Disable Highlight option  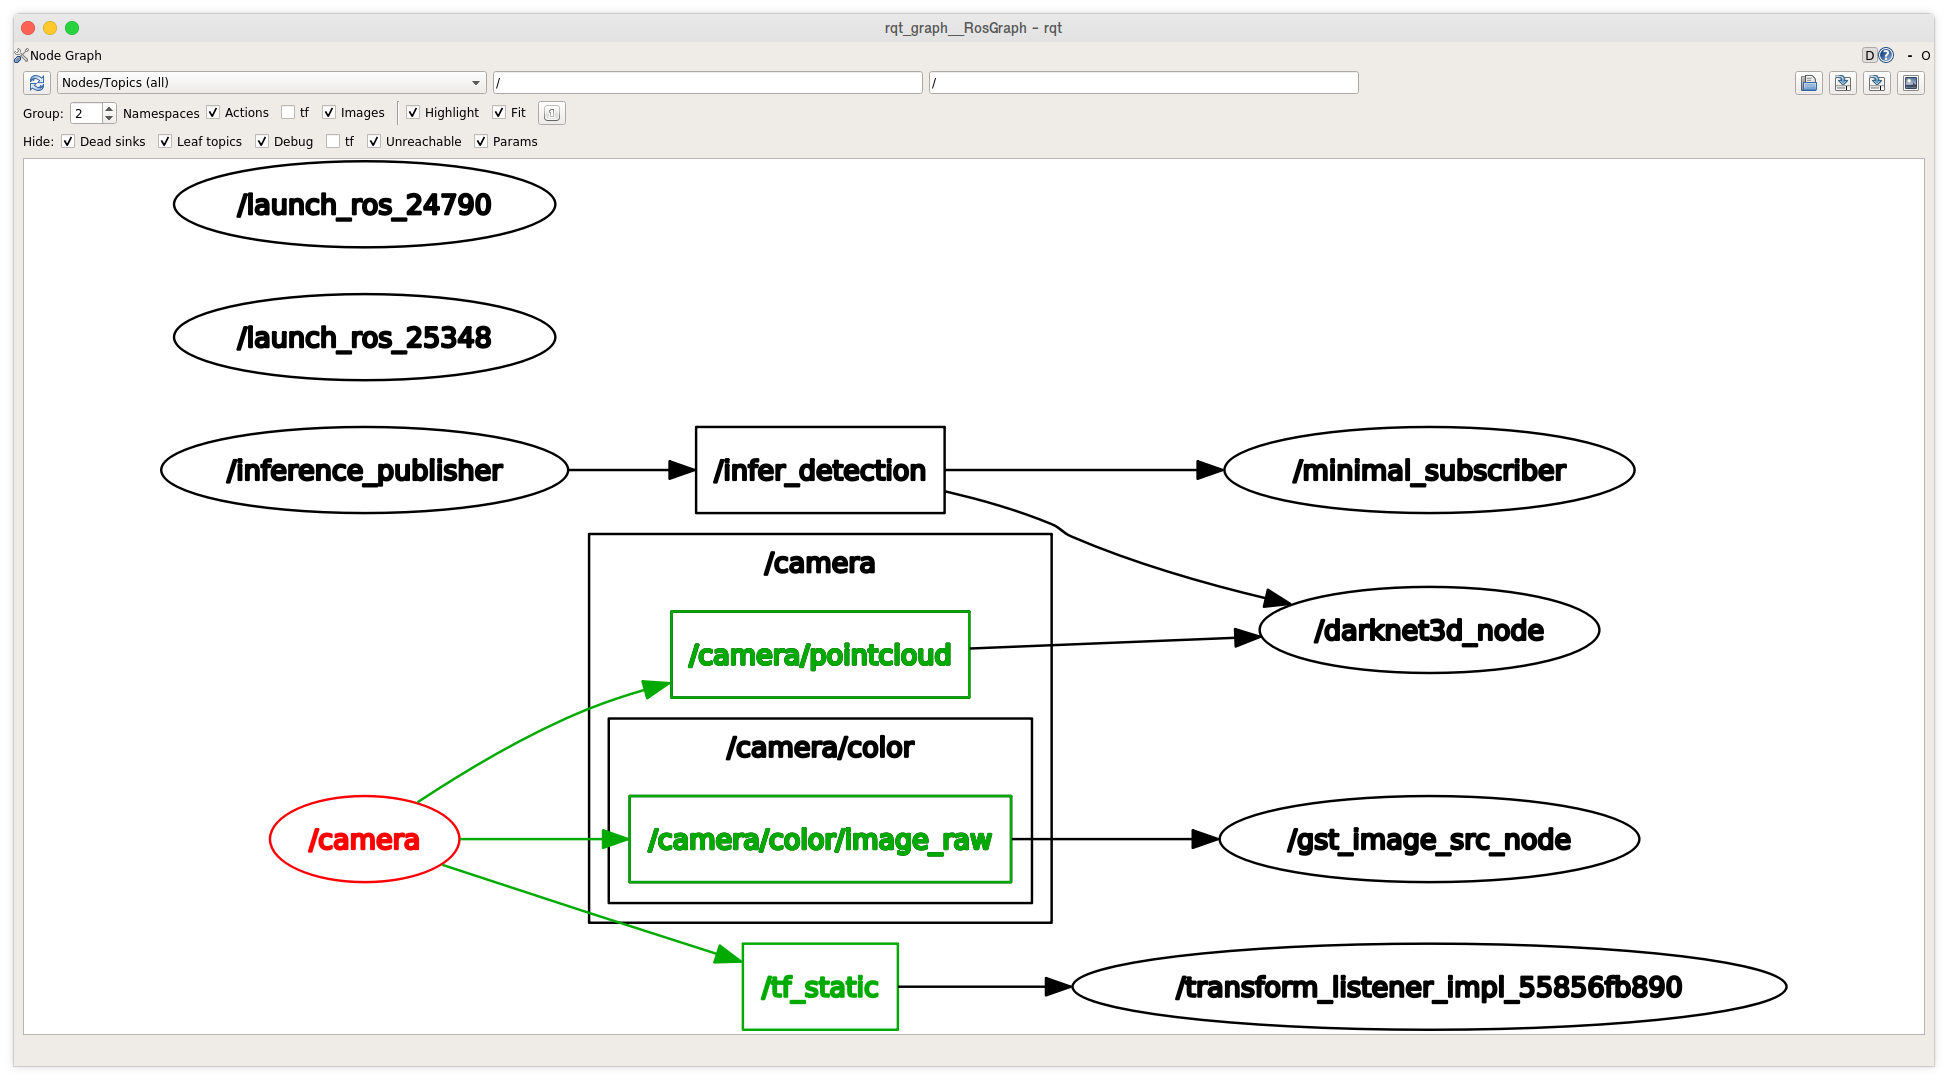click(x=413, y=113)
